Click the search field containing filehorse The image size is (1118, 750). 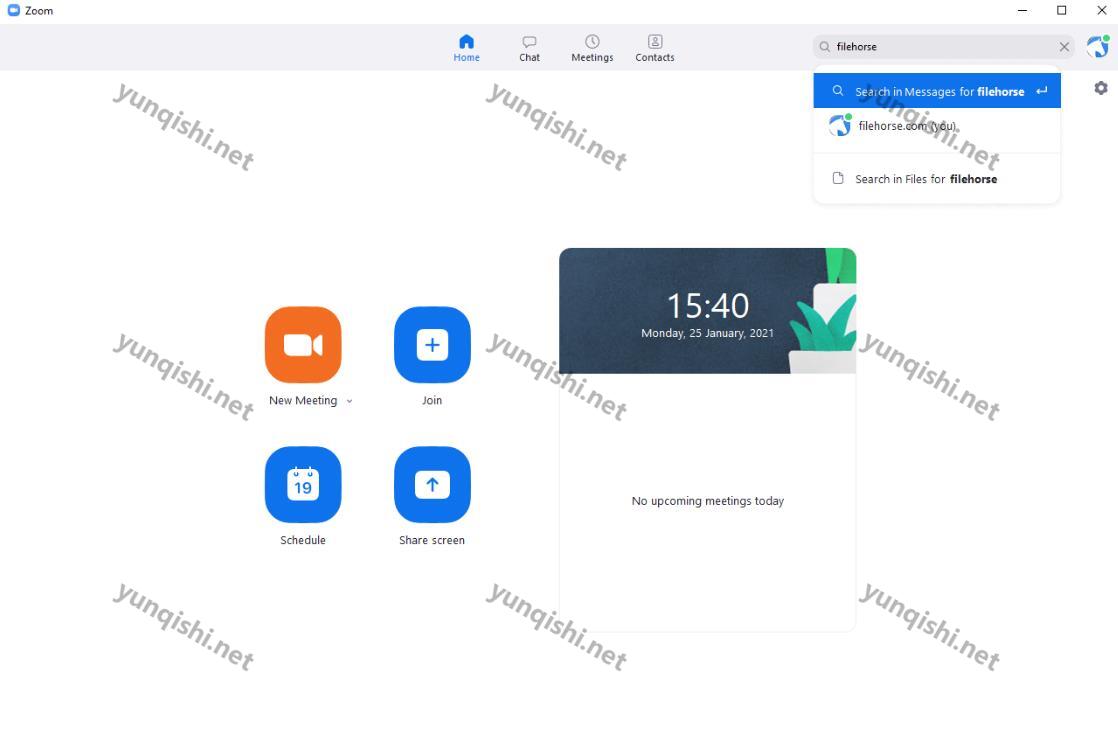pyautogui.click(x=943, y=47)
